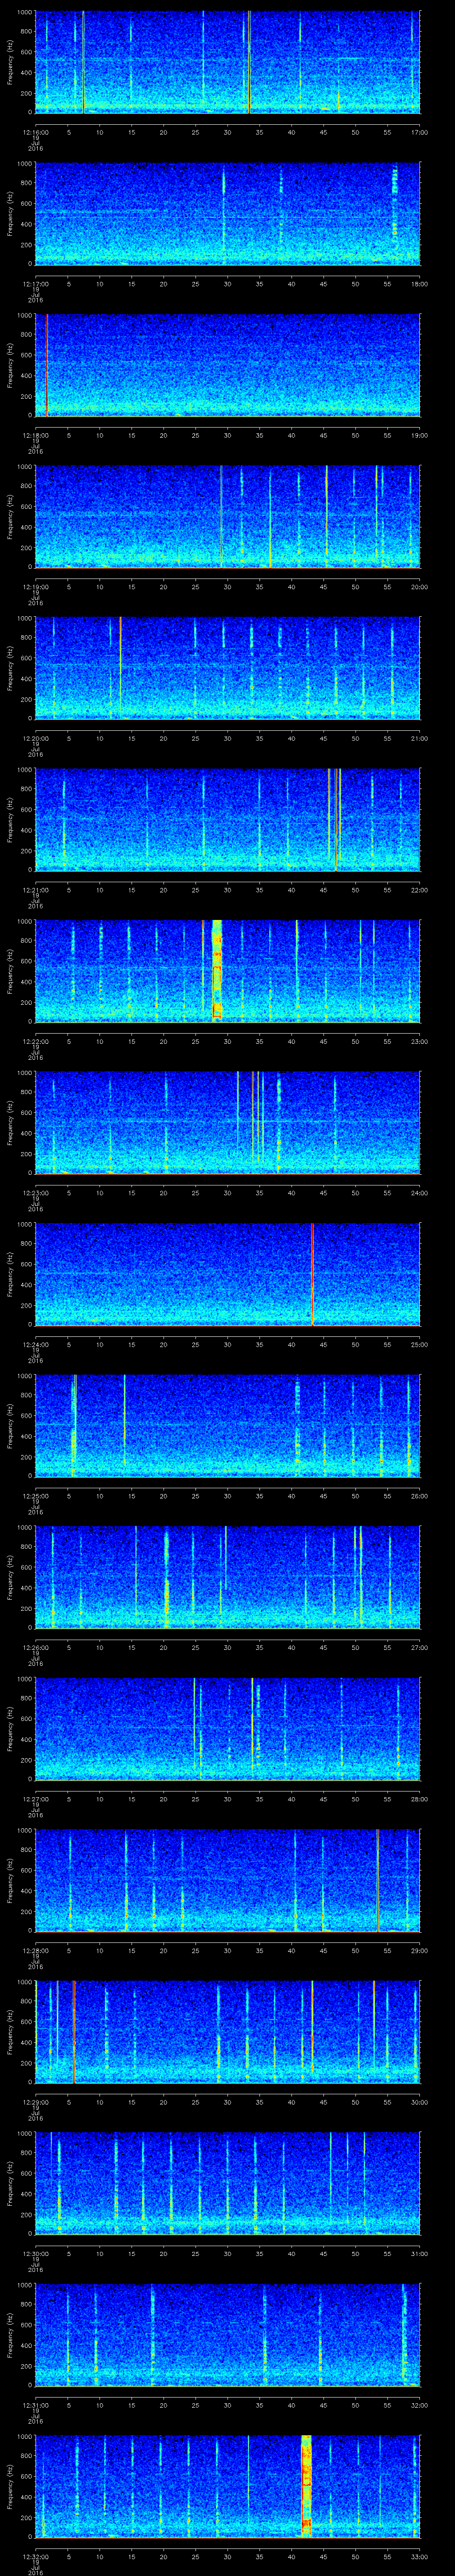Viewport: 455px width, 2576px height.
Task: Click the 12:27:00 start time label
Action: click(x=36, y=1799)
